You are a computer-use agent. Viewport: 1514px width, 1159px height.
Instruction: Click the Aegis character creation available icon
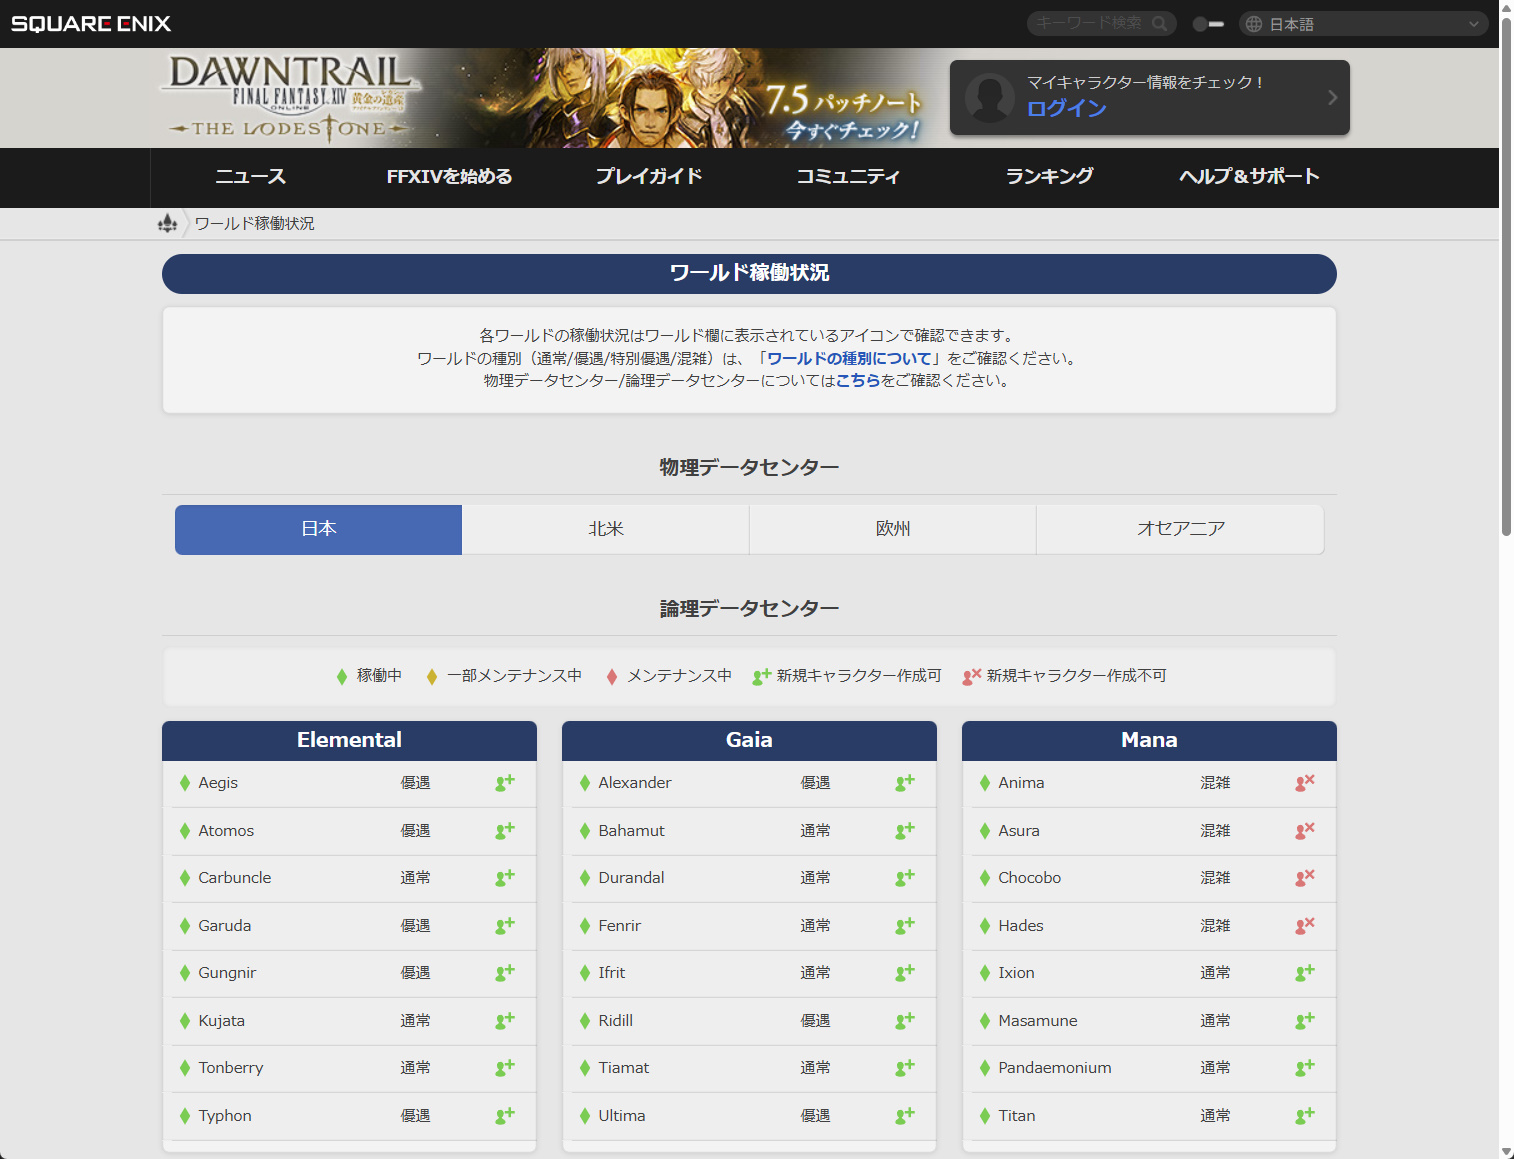click(505, 783)
